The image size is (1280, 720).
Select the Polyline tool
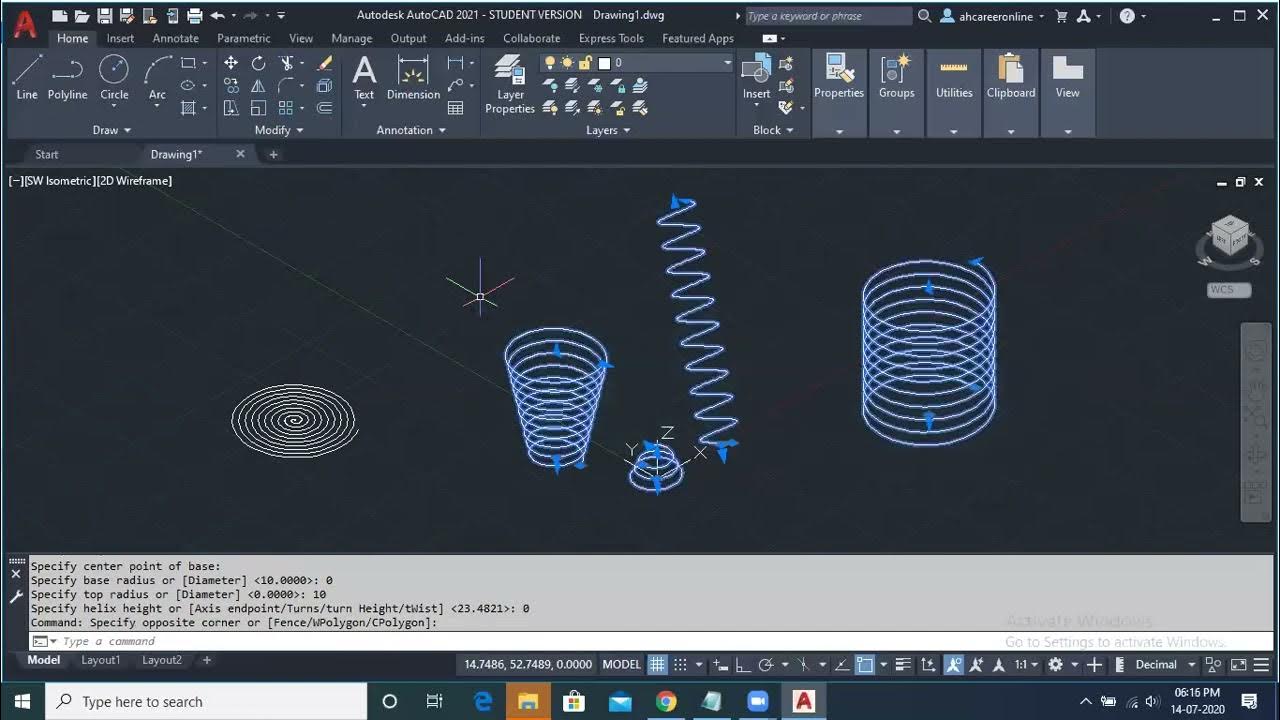[x=68, y=77]
